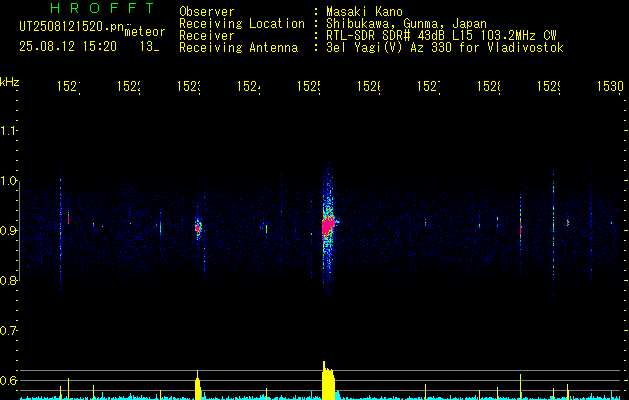Viewport: 629px width, 400px height.
Task: Click the 0.8 kHz frequency axis label
Action: (x=8, y=280)
